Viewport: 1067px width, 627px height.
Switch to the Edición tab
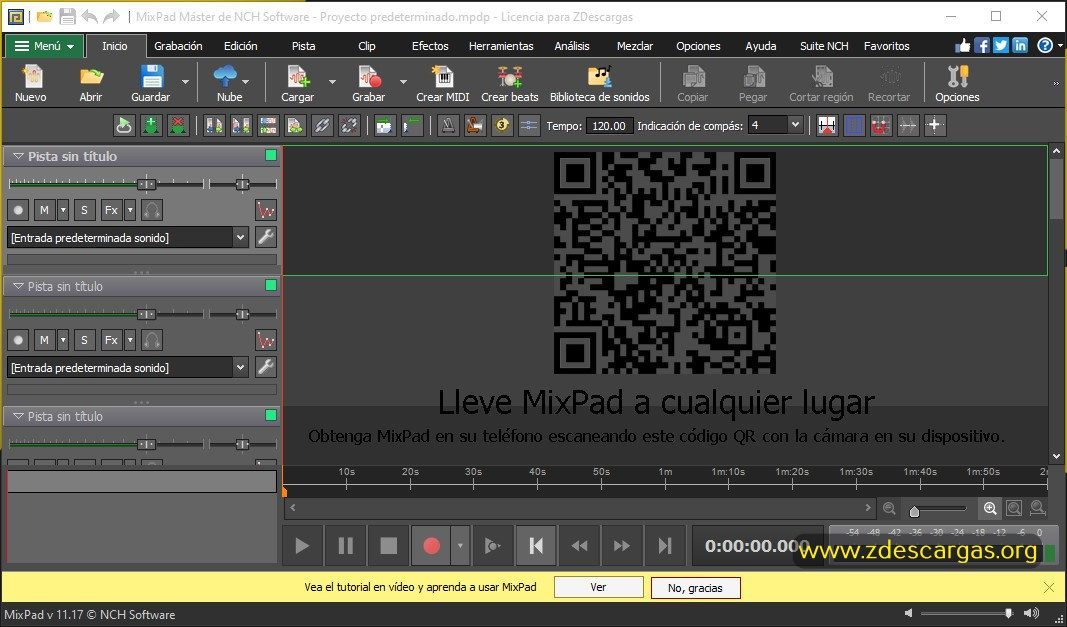coord(241,46)
